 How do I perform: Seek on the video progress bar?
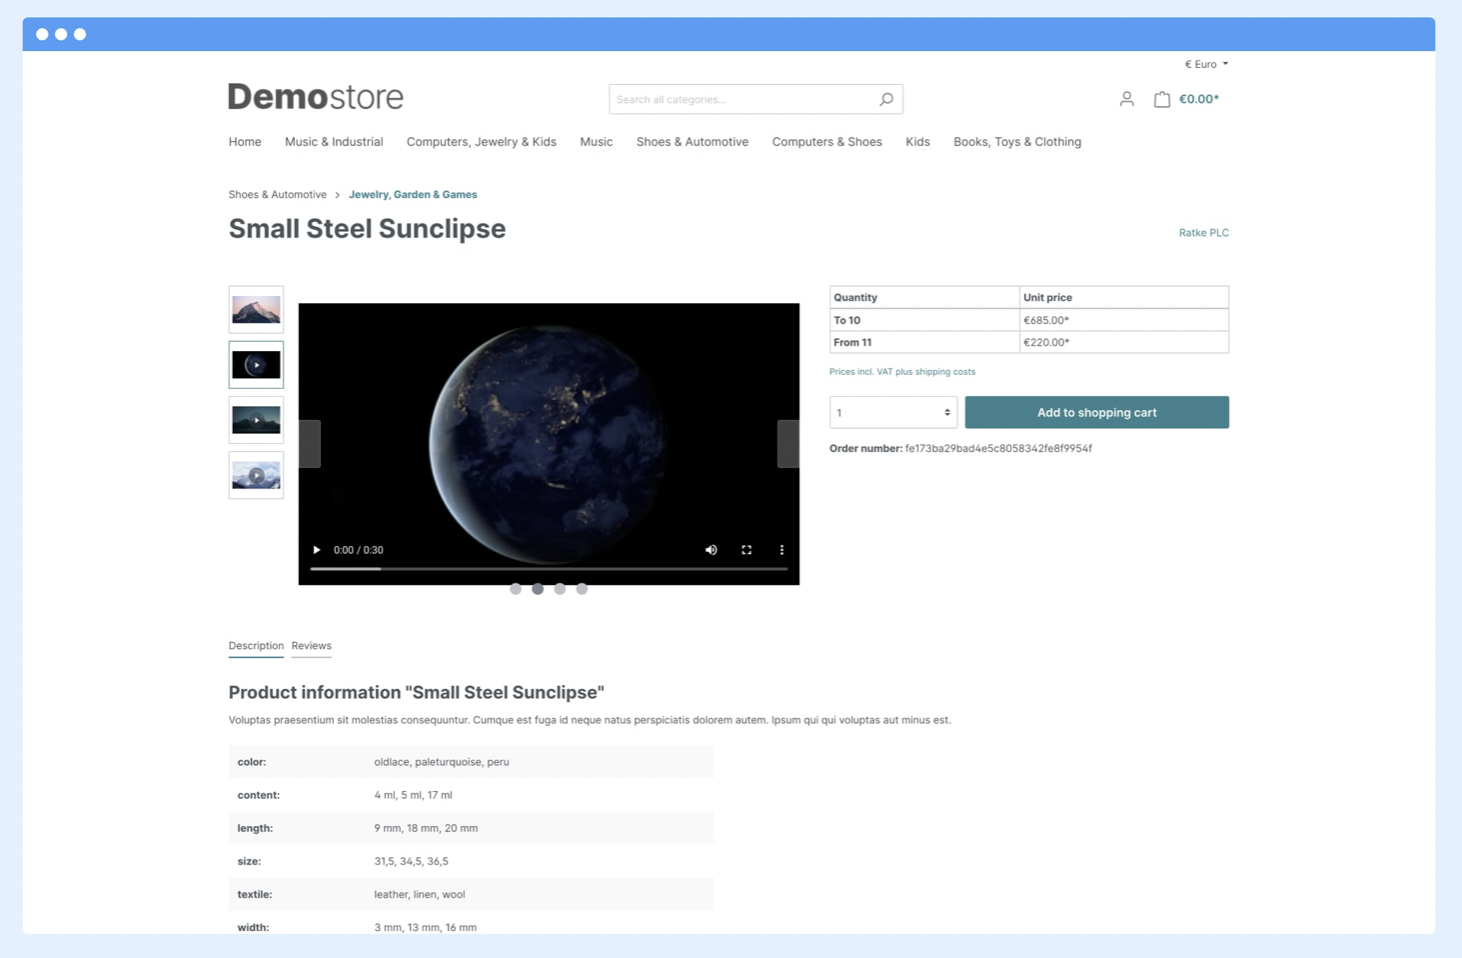coord(549,569)
